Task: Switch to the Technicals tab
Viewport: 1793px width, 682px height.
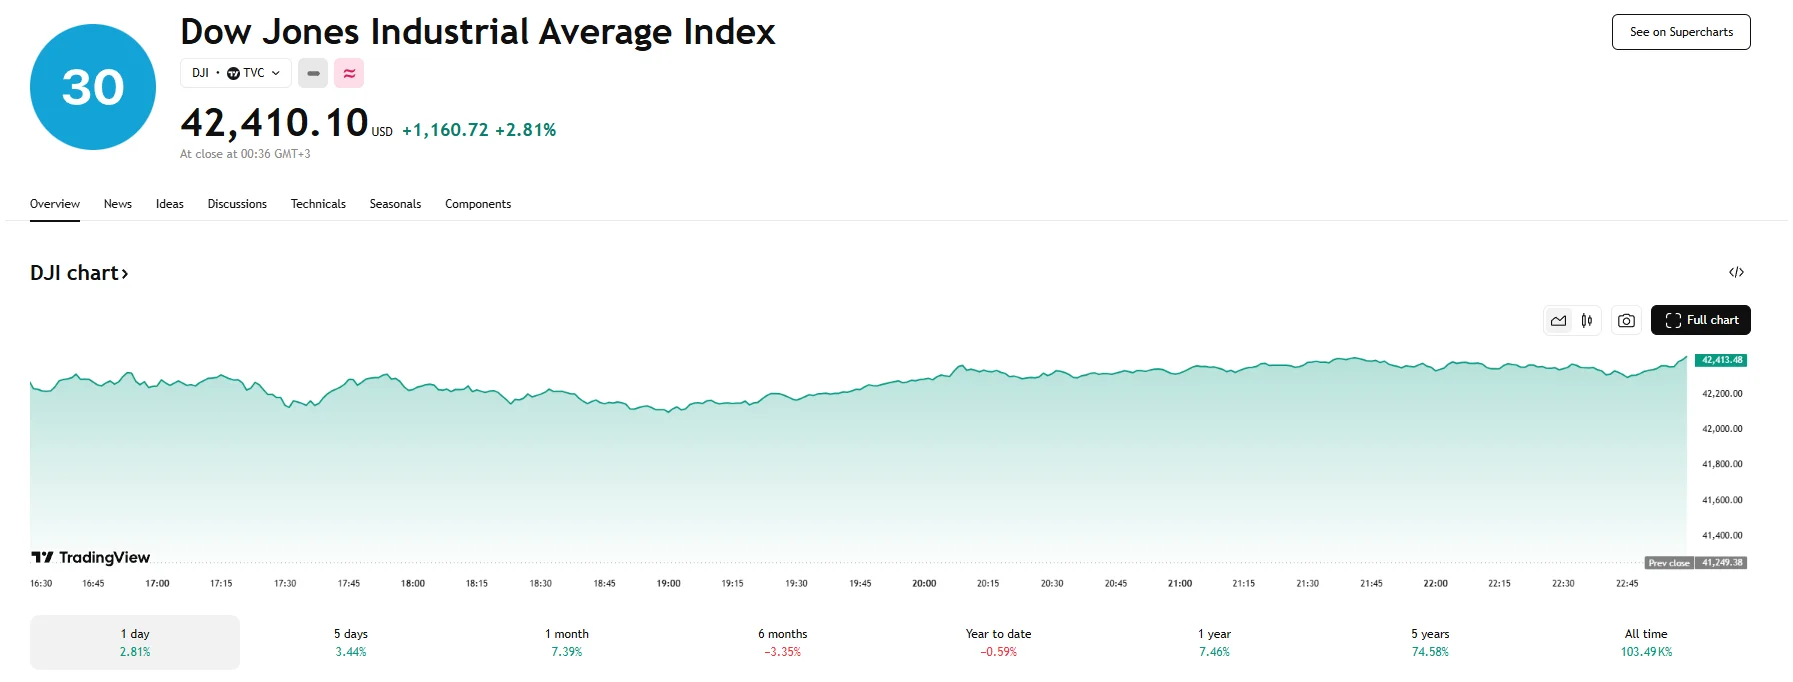Action: pyautogui.click(x=318, y=204)
